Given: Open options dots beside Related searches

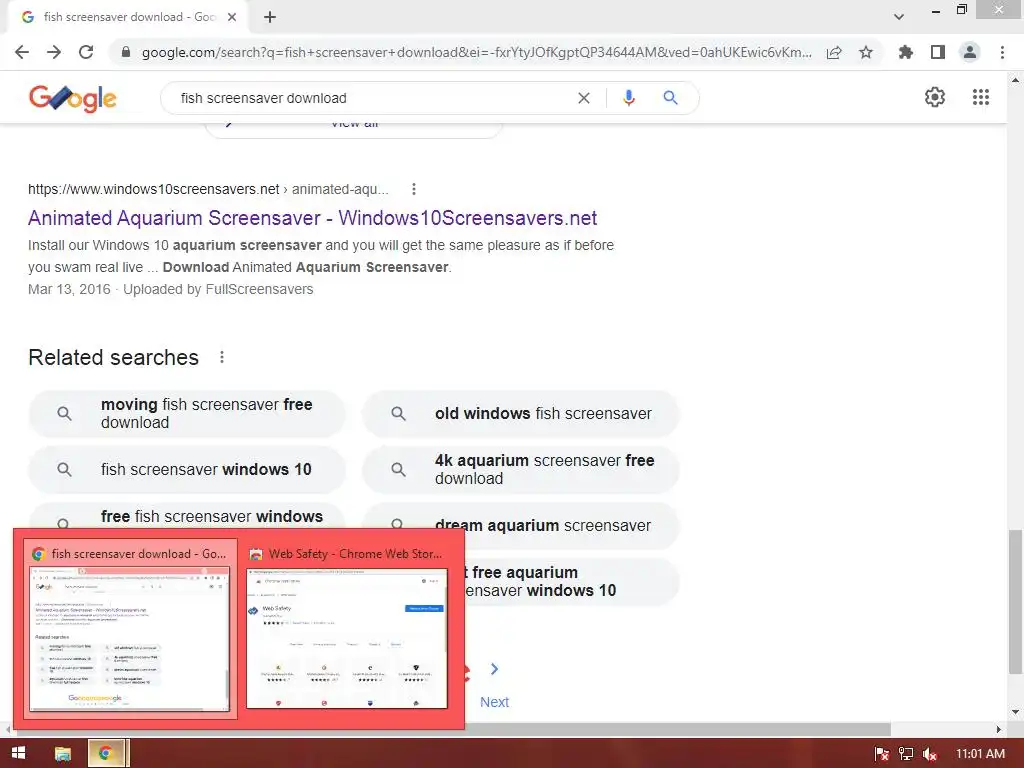Looking at the screenshot, I should click(222, 357).
